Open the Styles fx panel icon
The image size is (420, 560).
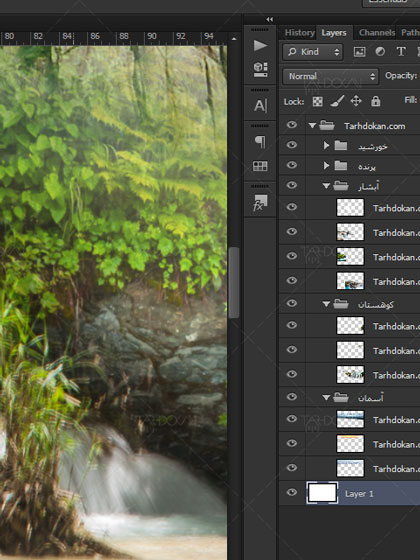click(260, 202)
